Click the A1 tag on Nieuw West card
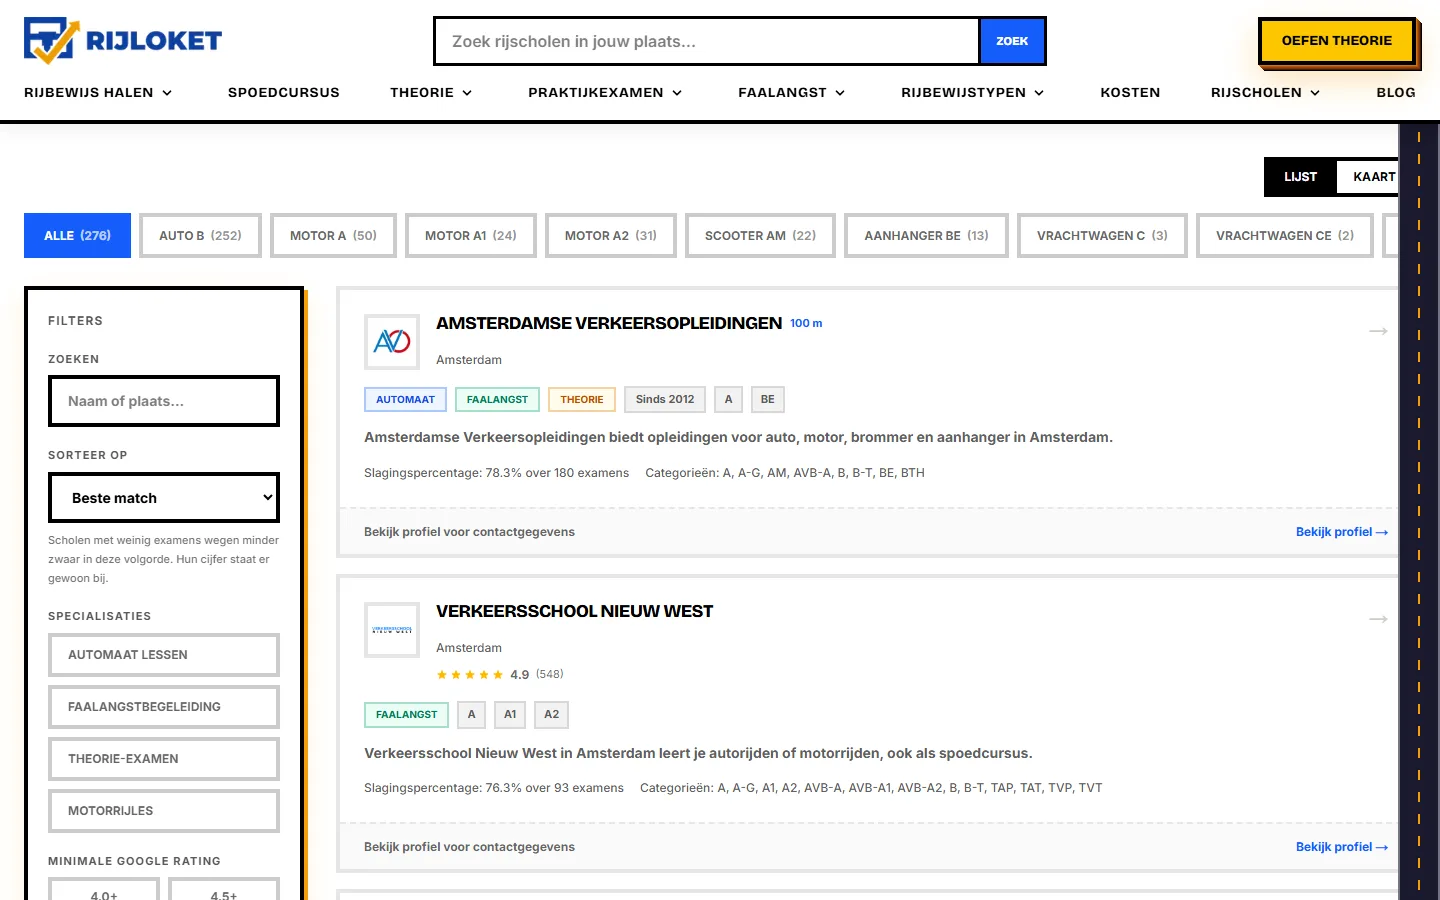1440x900 pixels. click(510, 715)
